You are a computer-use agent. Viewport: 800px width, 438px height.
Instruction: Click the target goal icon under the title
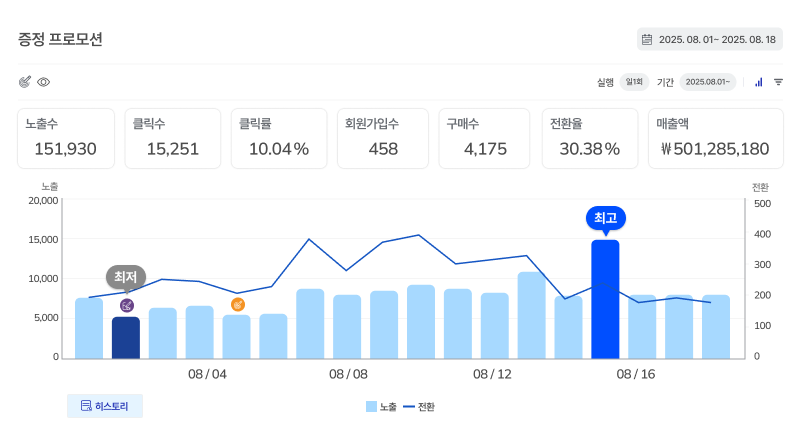[x=25, y=82]
